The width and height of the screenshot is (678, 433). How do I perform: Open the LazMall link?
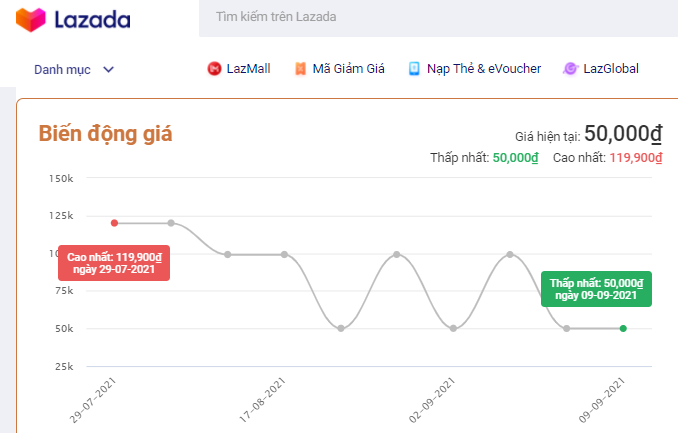(x=248, y=69)
